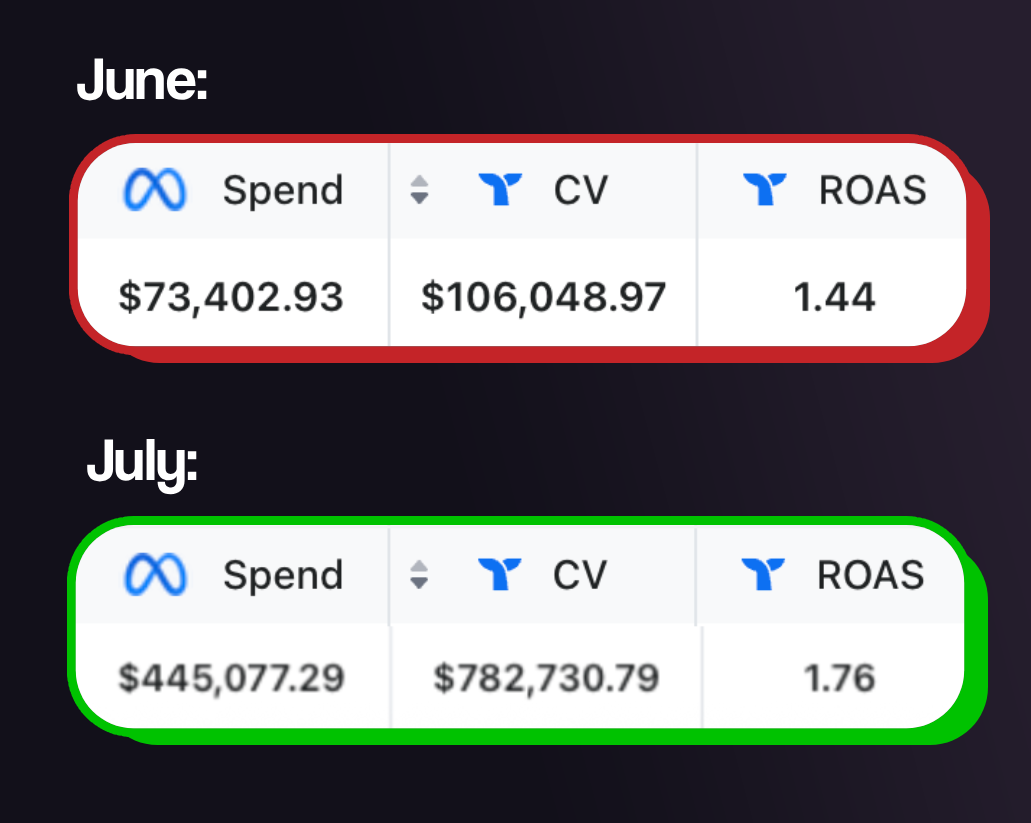Select the $782,730.79 conversion value
The image size is (1031, 823).
coord(546,678)
